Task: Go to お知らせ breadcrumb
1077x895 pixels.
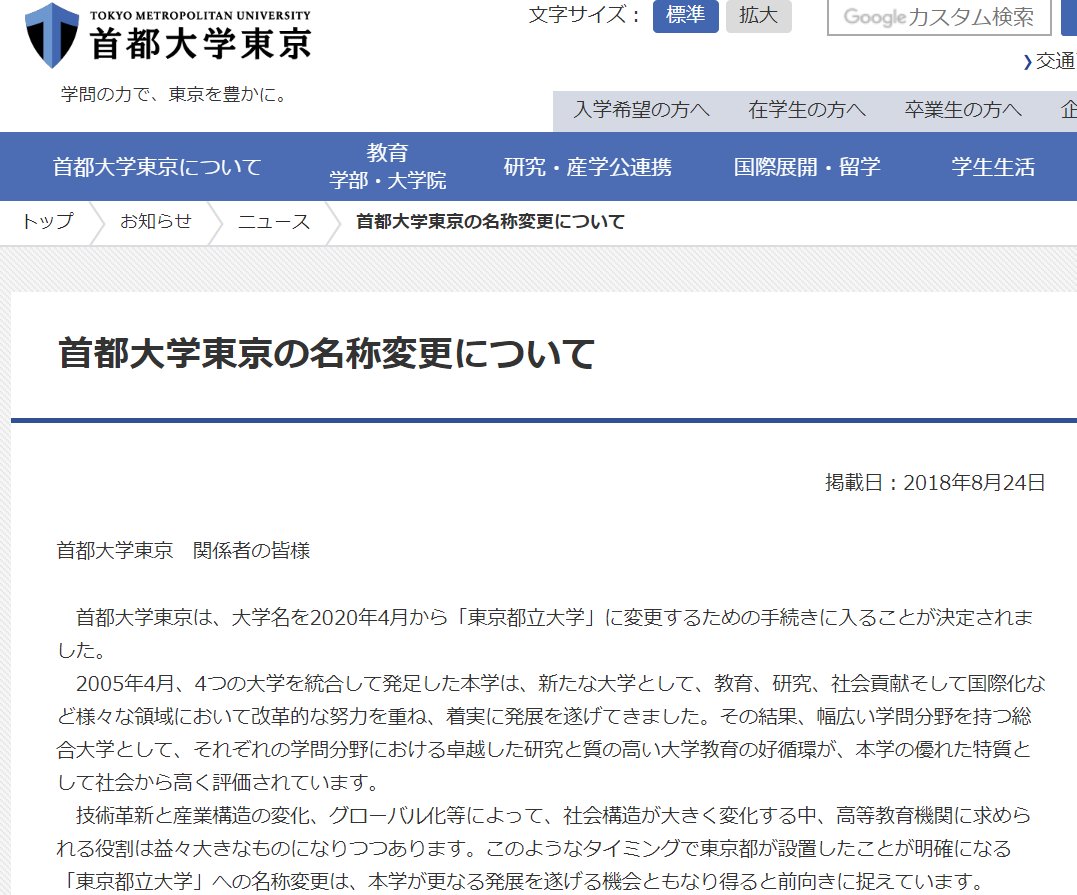Action: pos(156,221)
